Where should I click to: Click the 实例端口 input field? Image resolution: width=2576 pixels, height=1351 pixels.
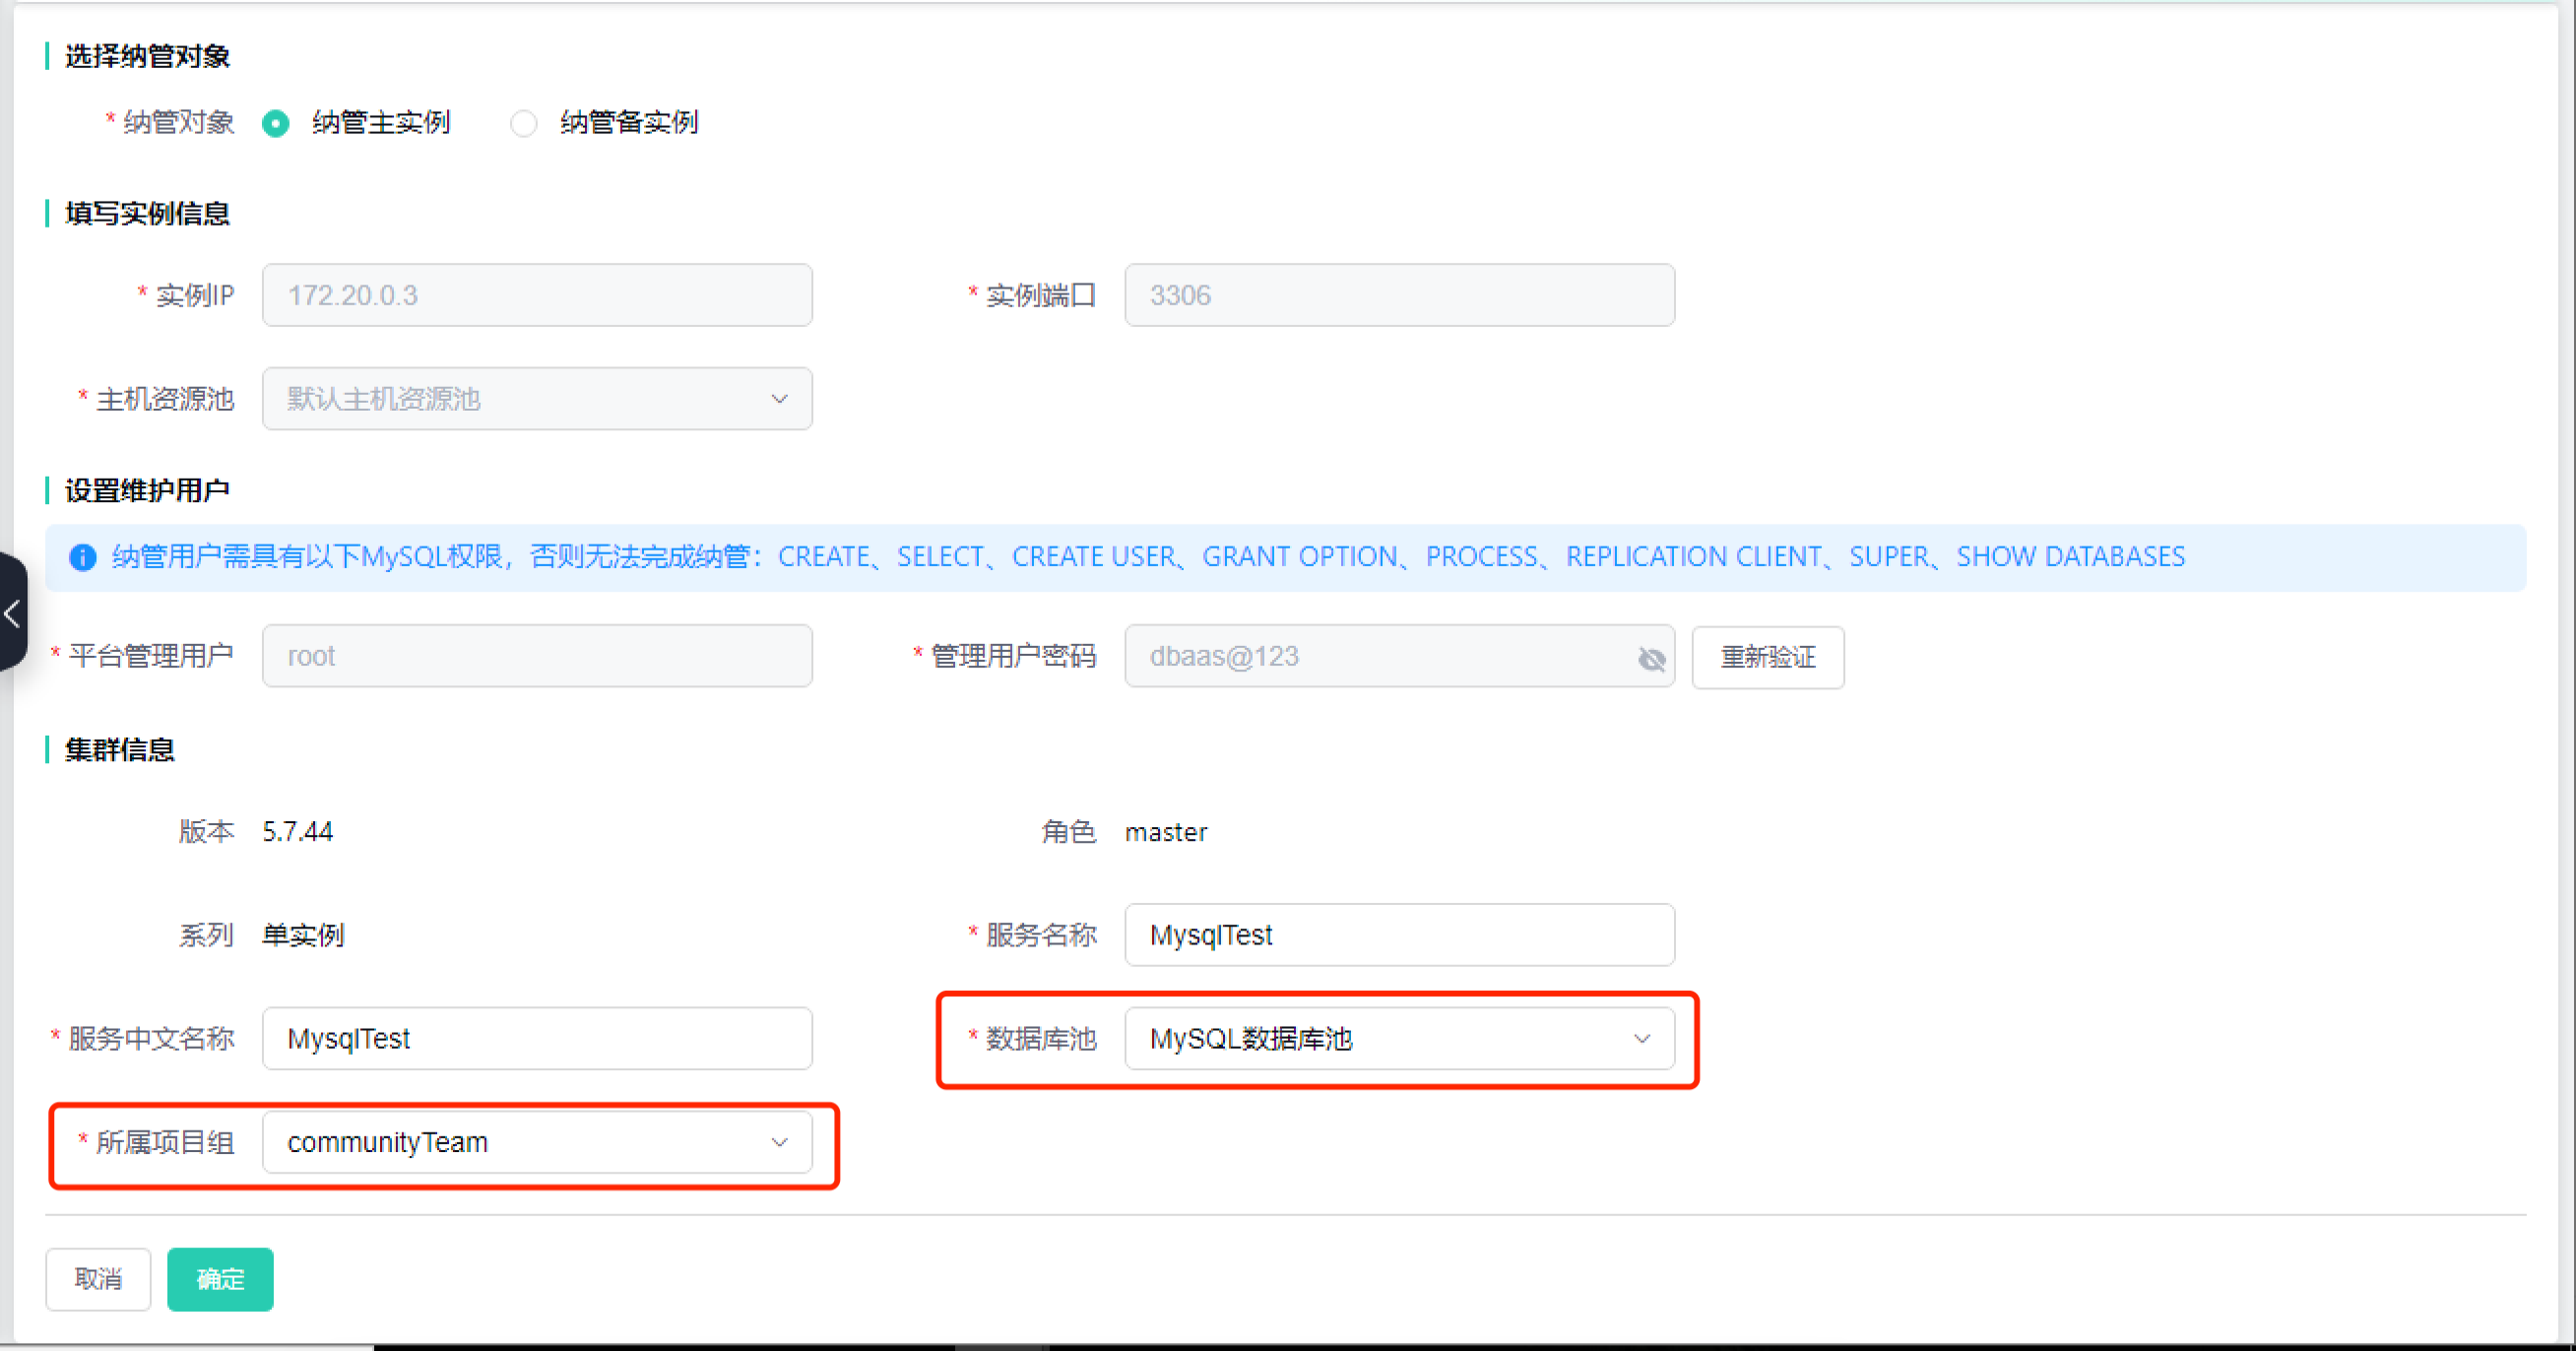(x=1398, y=295)
